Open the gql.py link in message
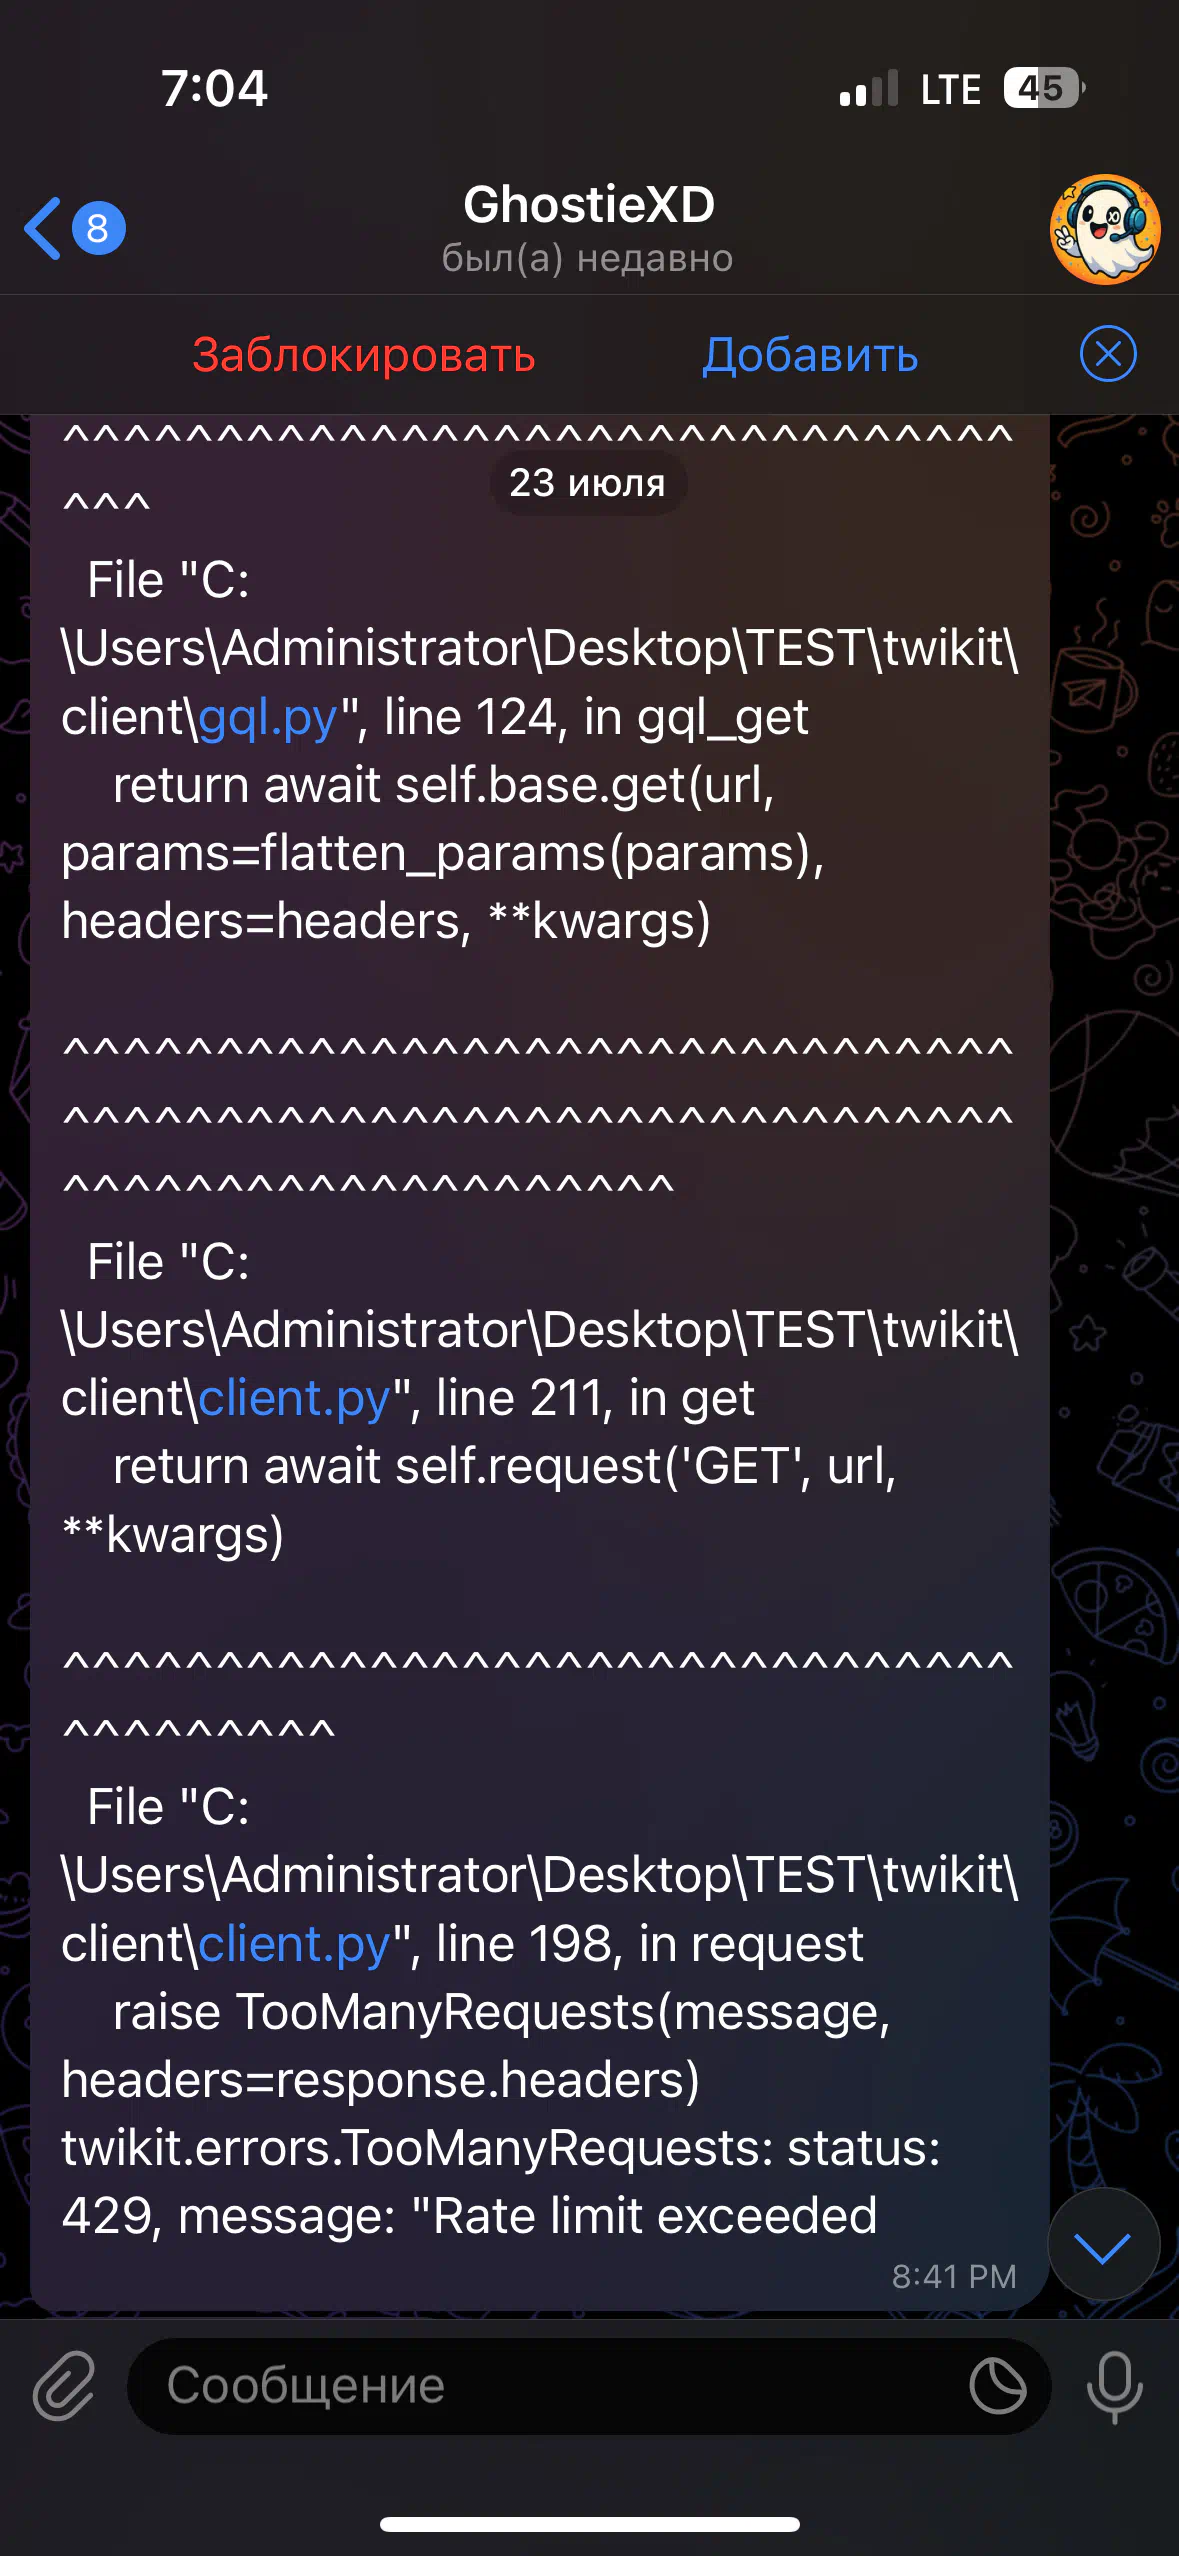This screenshot has width=1179, height=2556. (x=268, y=718)
